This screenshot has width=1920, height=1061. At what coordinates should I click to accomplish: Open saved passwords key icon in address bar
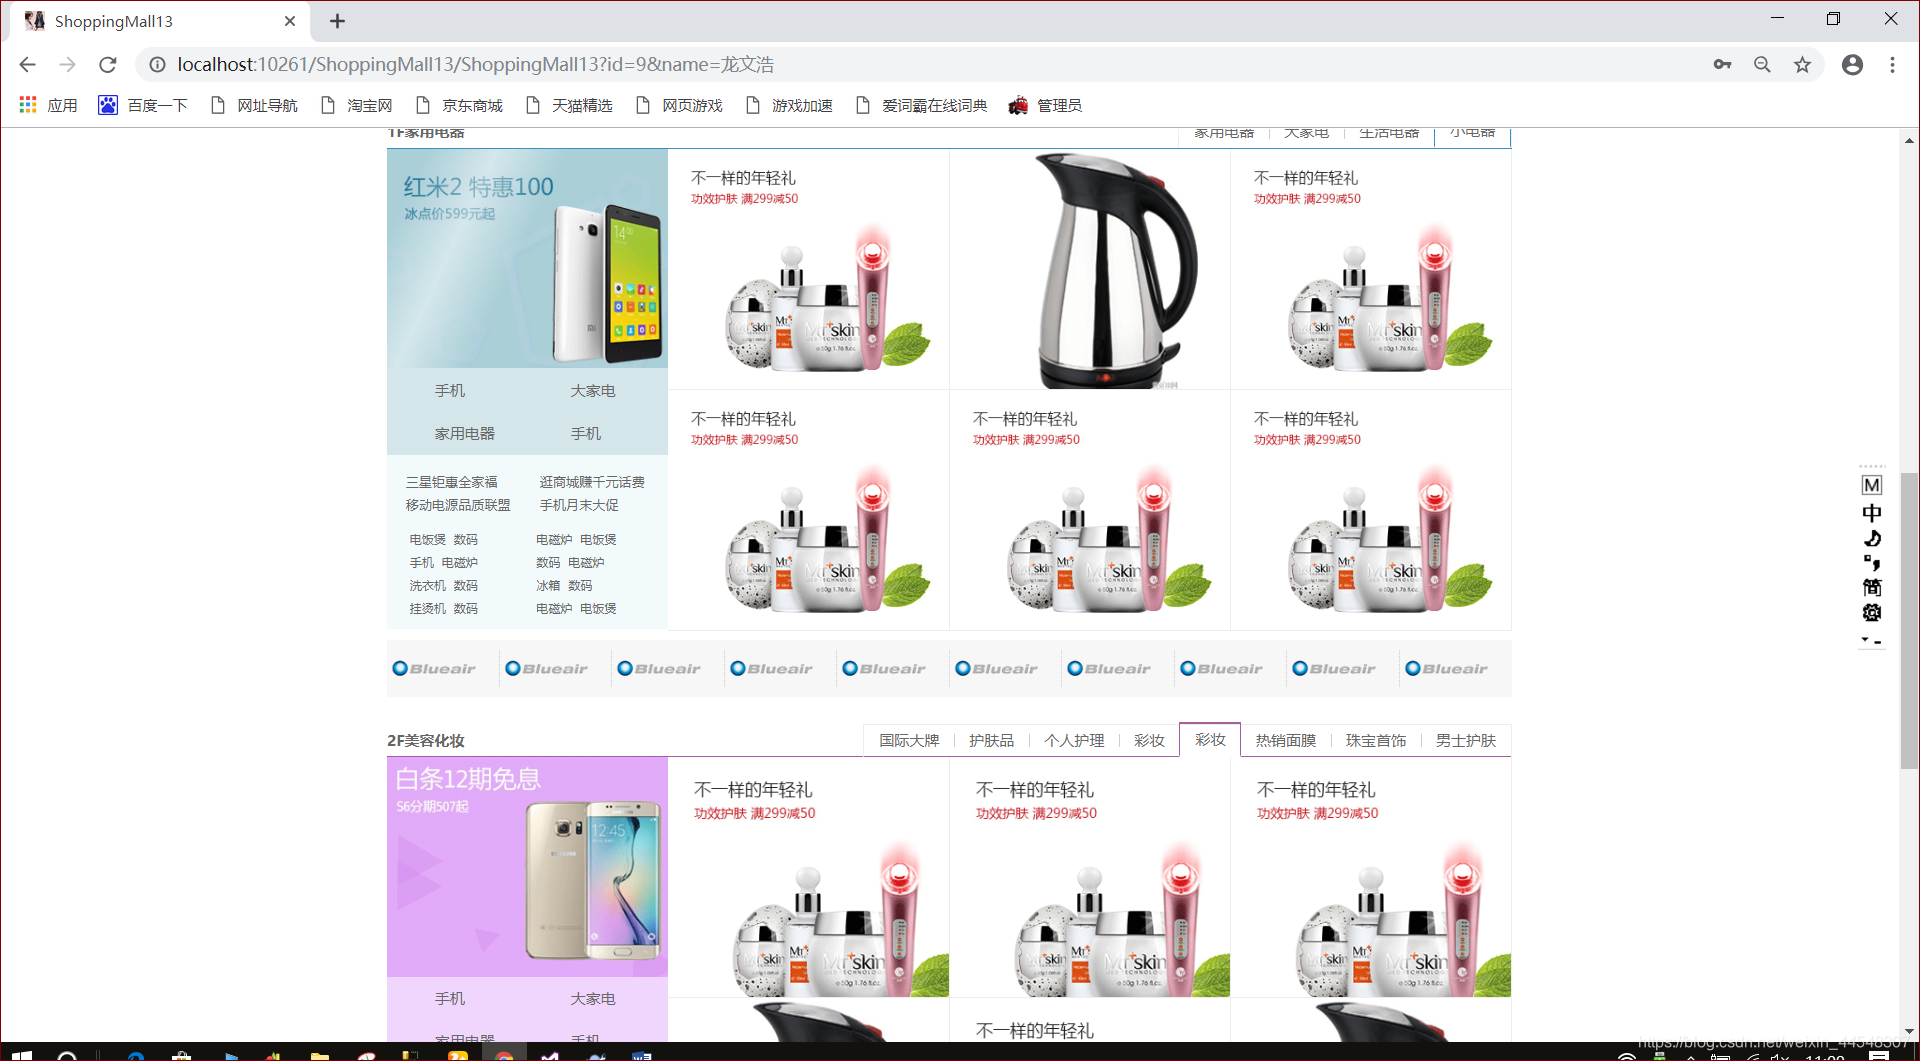click(x=1723, y=64)
